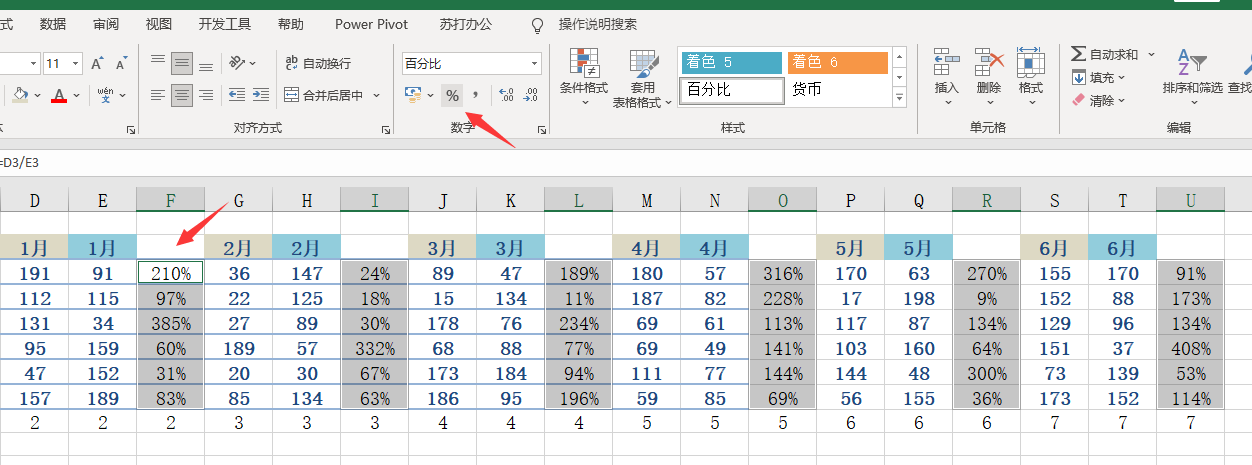The width and height of the screenshot is (1252, 465).
Task: Expand the merge and center dropdown arrow
Action: 377,96
